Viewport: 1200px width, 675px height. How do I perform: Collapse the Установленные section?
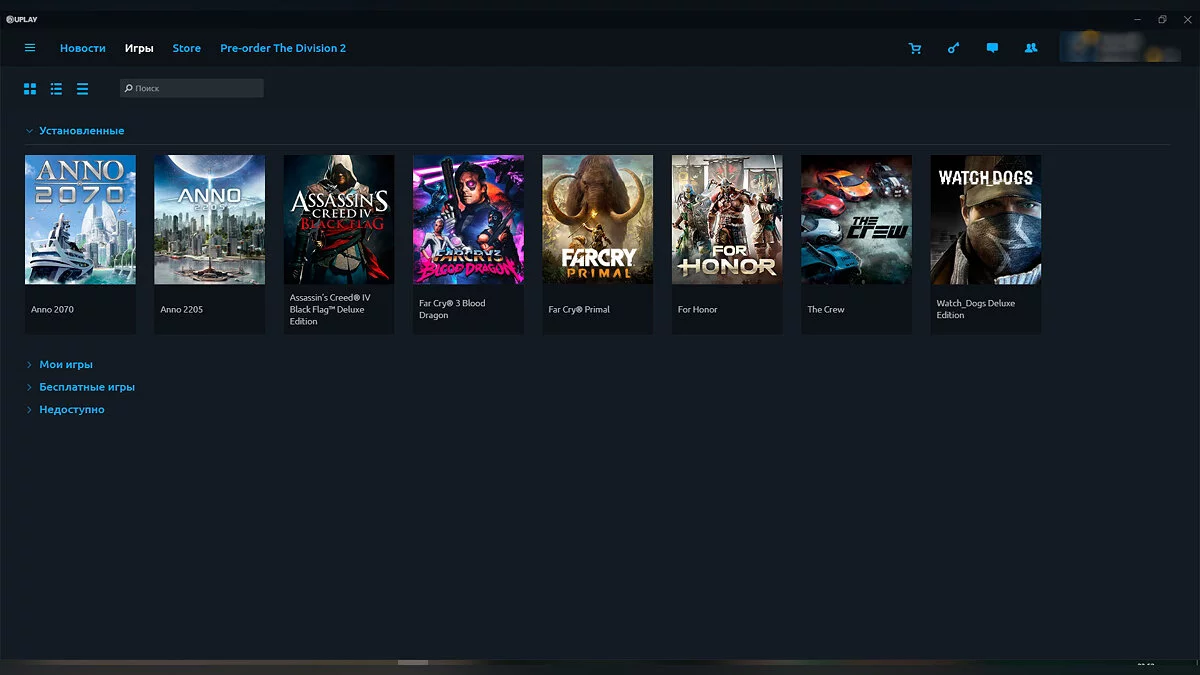click(x=76, y=131)
